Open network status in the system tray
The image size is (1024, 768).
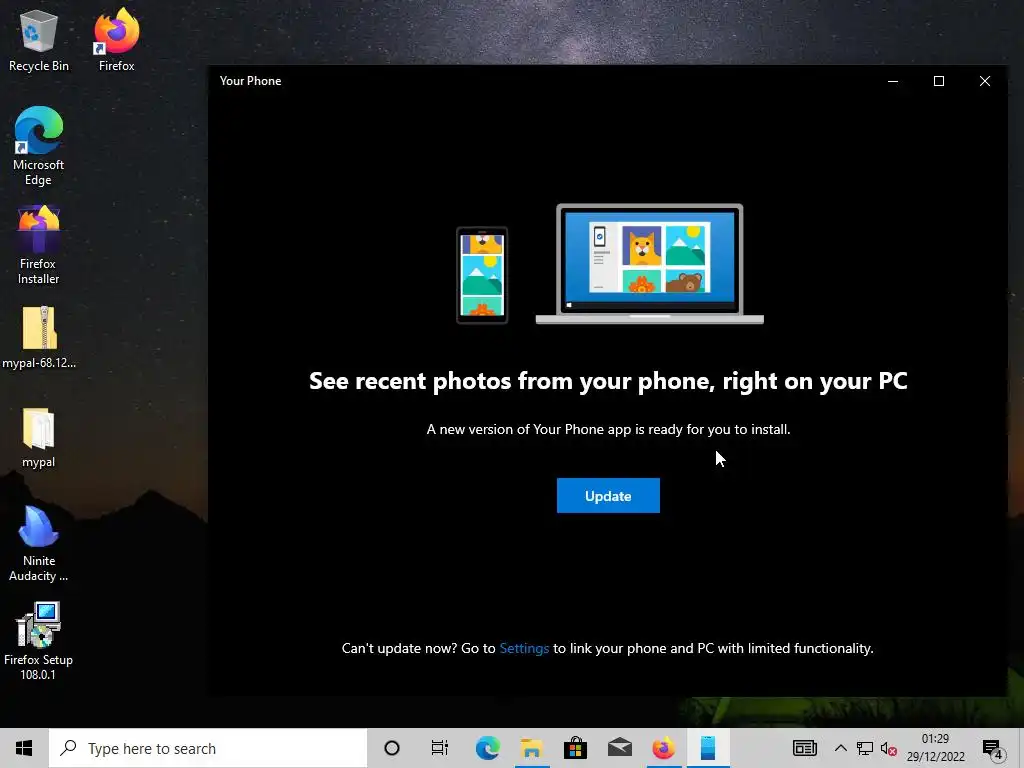point(865,748)
